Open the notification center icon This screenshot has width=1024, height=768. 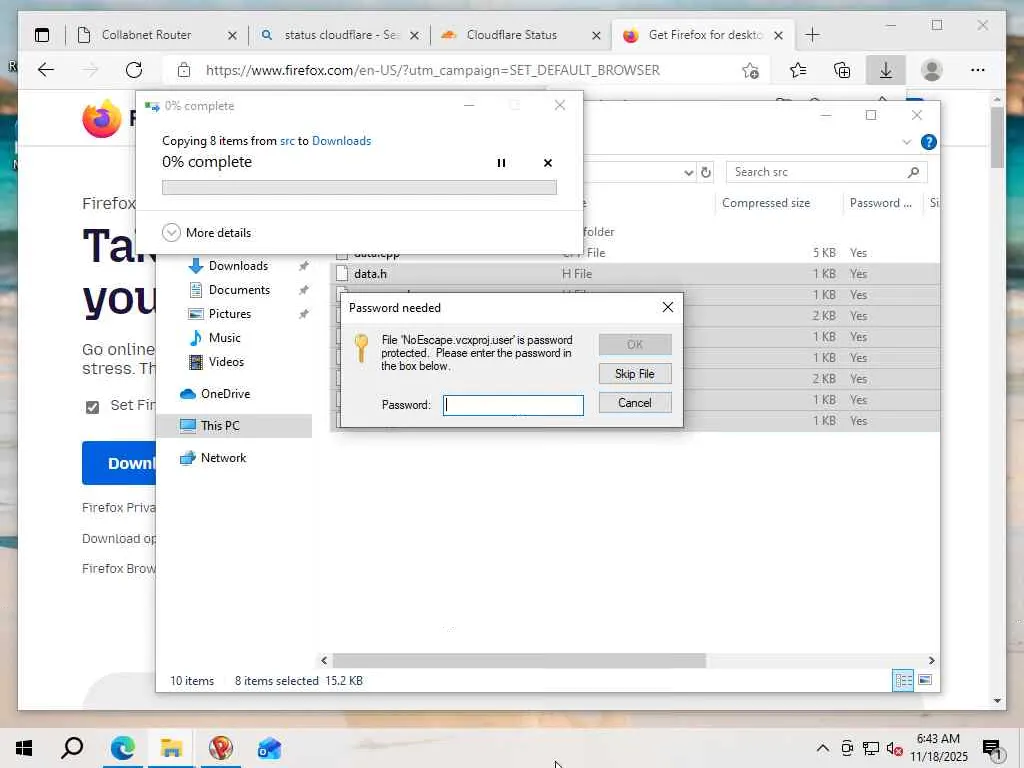point(992,749)
